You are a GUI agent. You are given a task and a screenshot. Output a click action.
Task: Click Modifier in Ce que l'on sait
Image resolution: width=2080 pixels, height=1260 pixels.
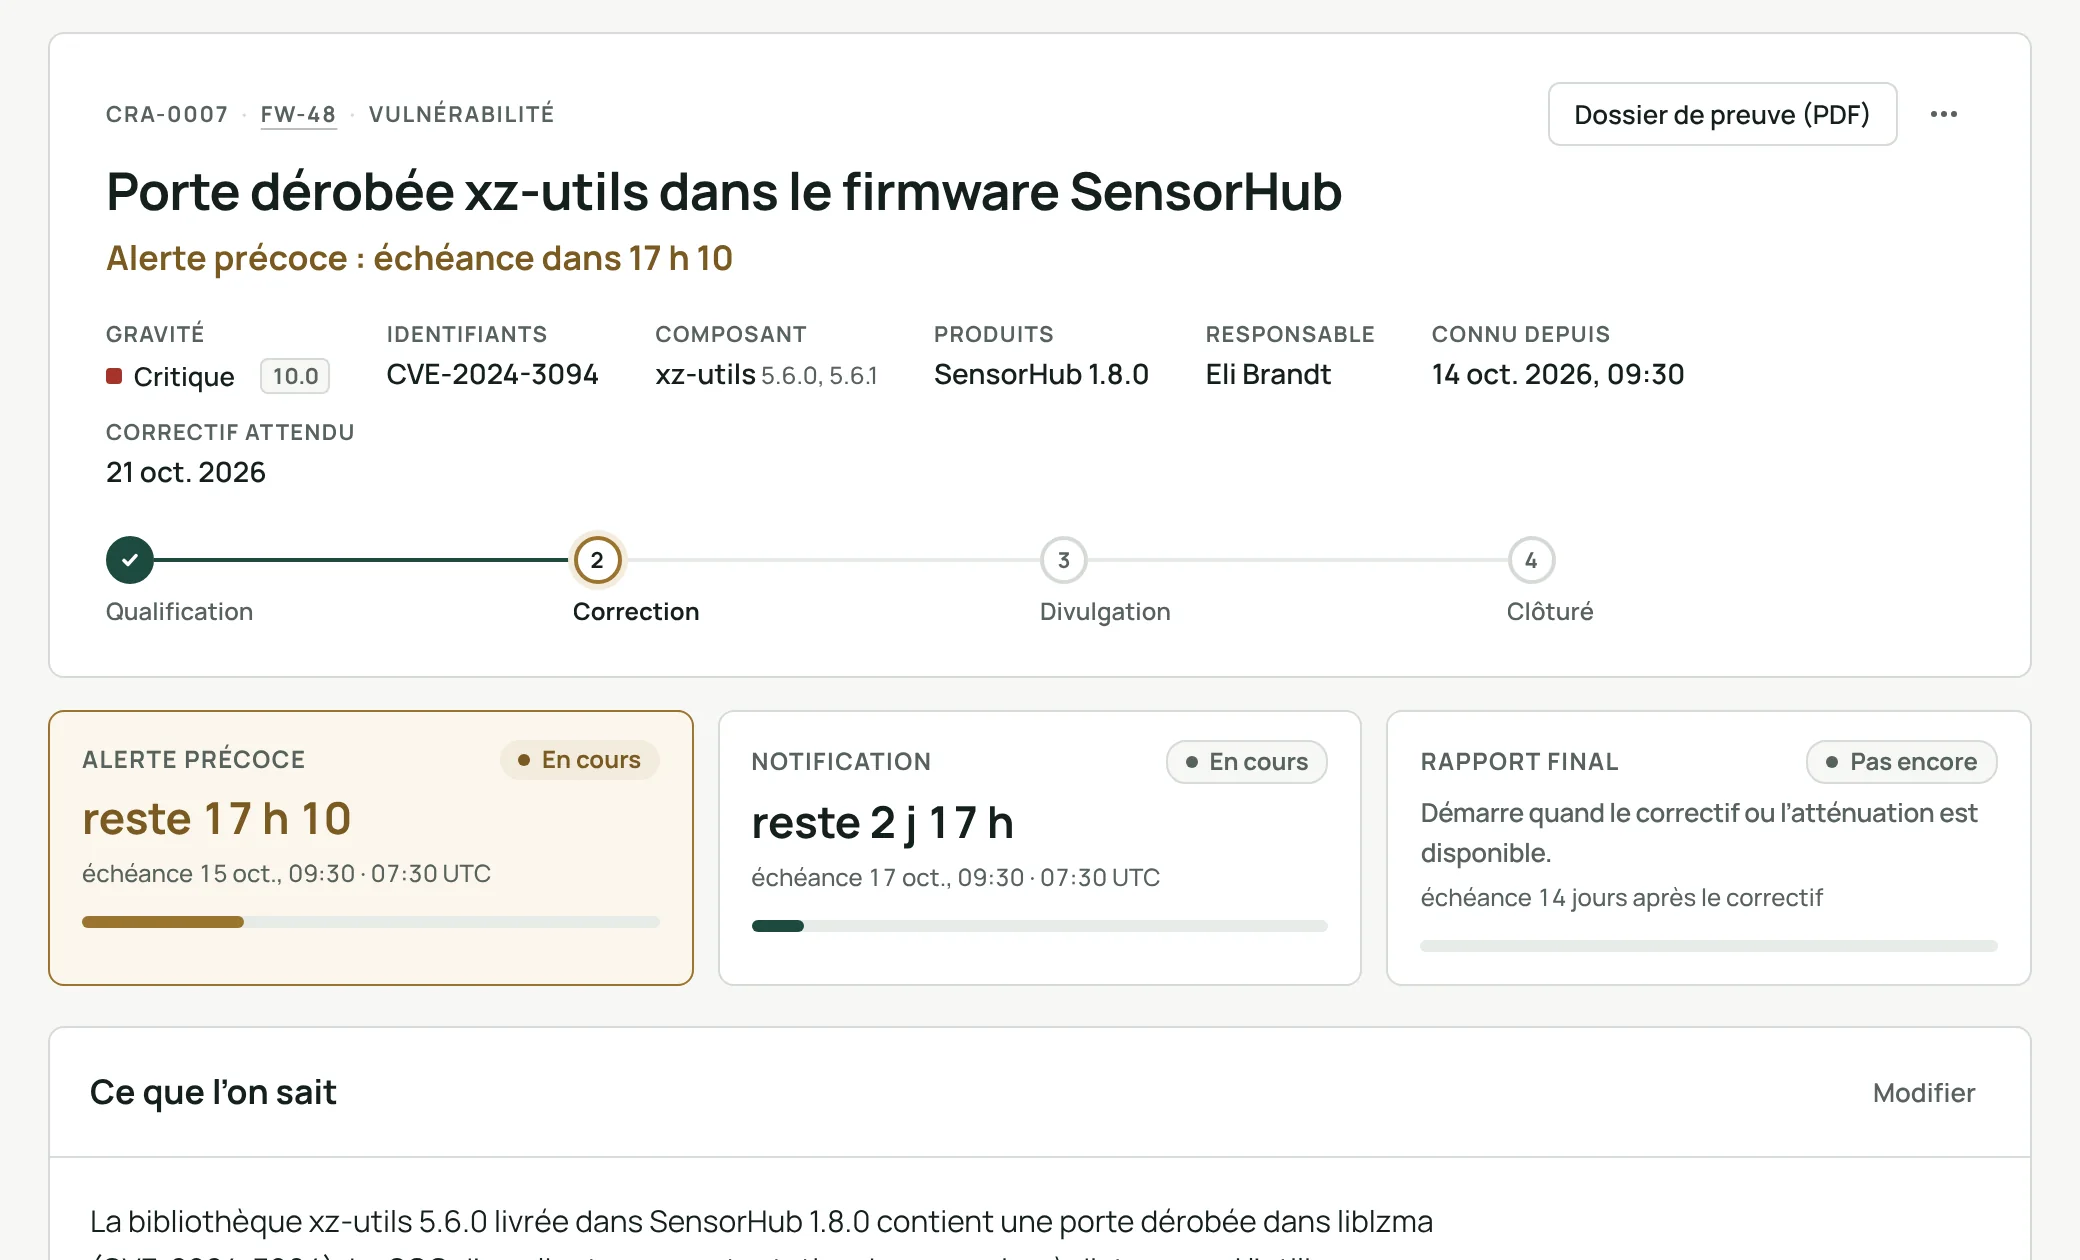[1923, 1092]
